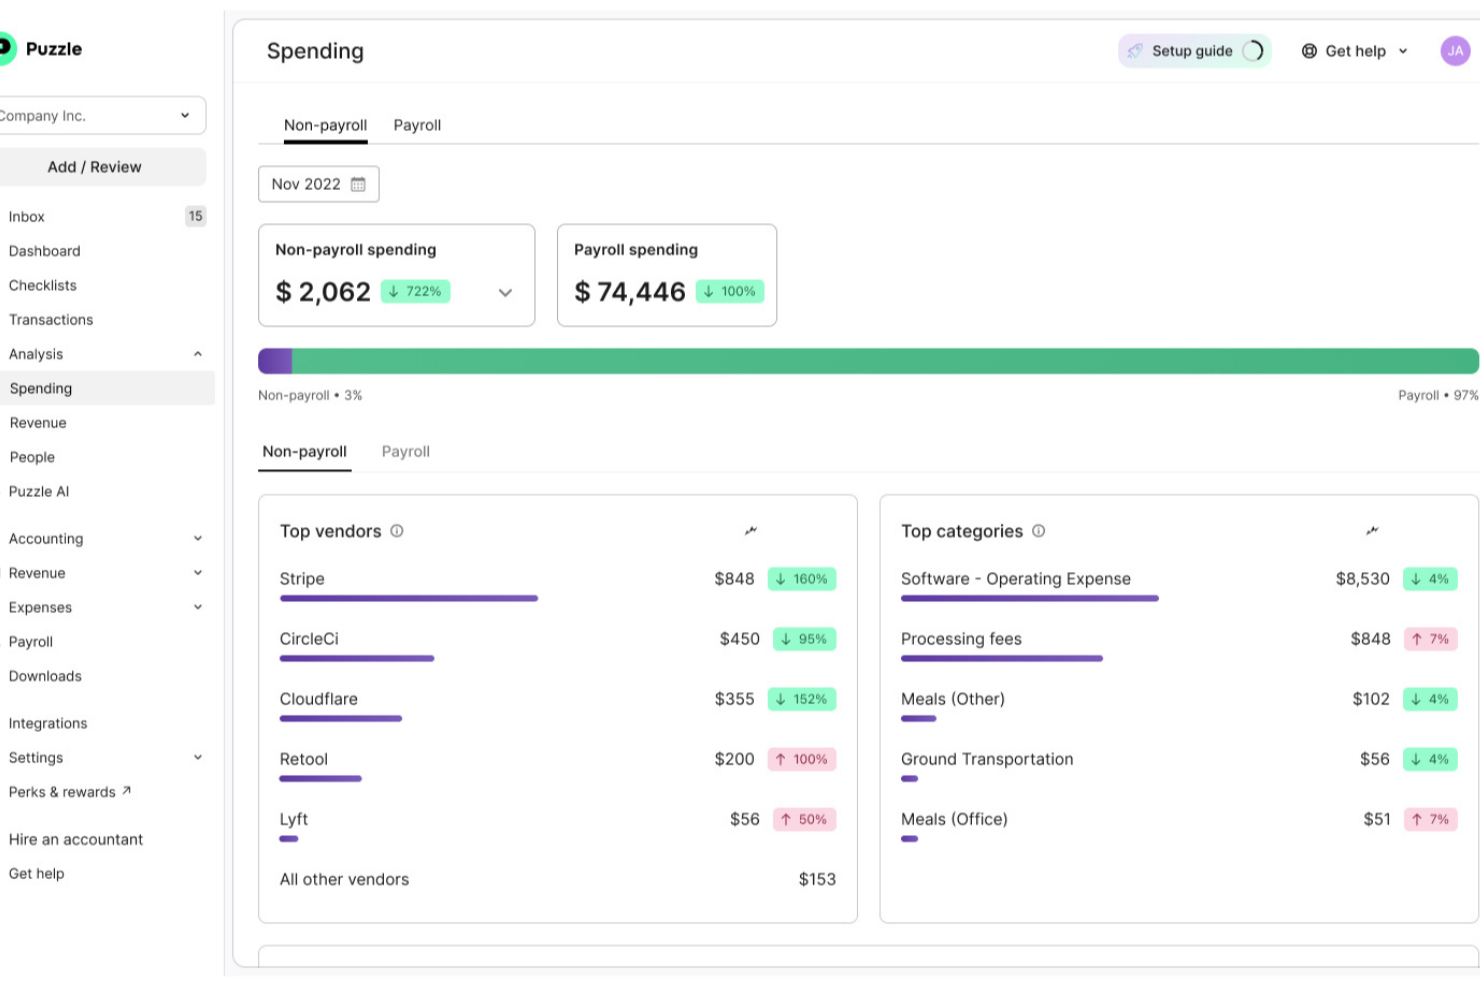
Task: Collapse the Analysis section in the sidebar
Action: coord(197,354)
